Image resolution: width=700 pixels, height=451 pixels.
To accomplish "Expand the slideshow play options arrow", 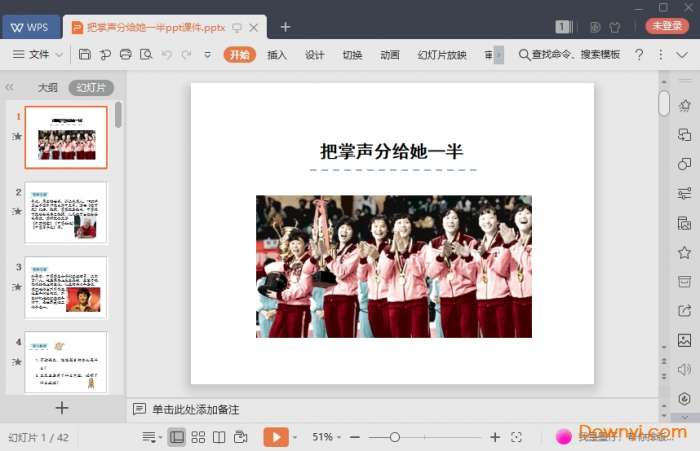I will click(x=297, y=437).
